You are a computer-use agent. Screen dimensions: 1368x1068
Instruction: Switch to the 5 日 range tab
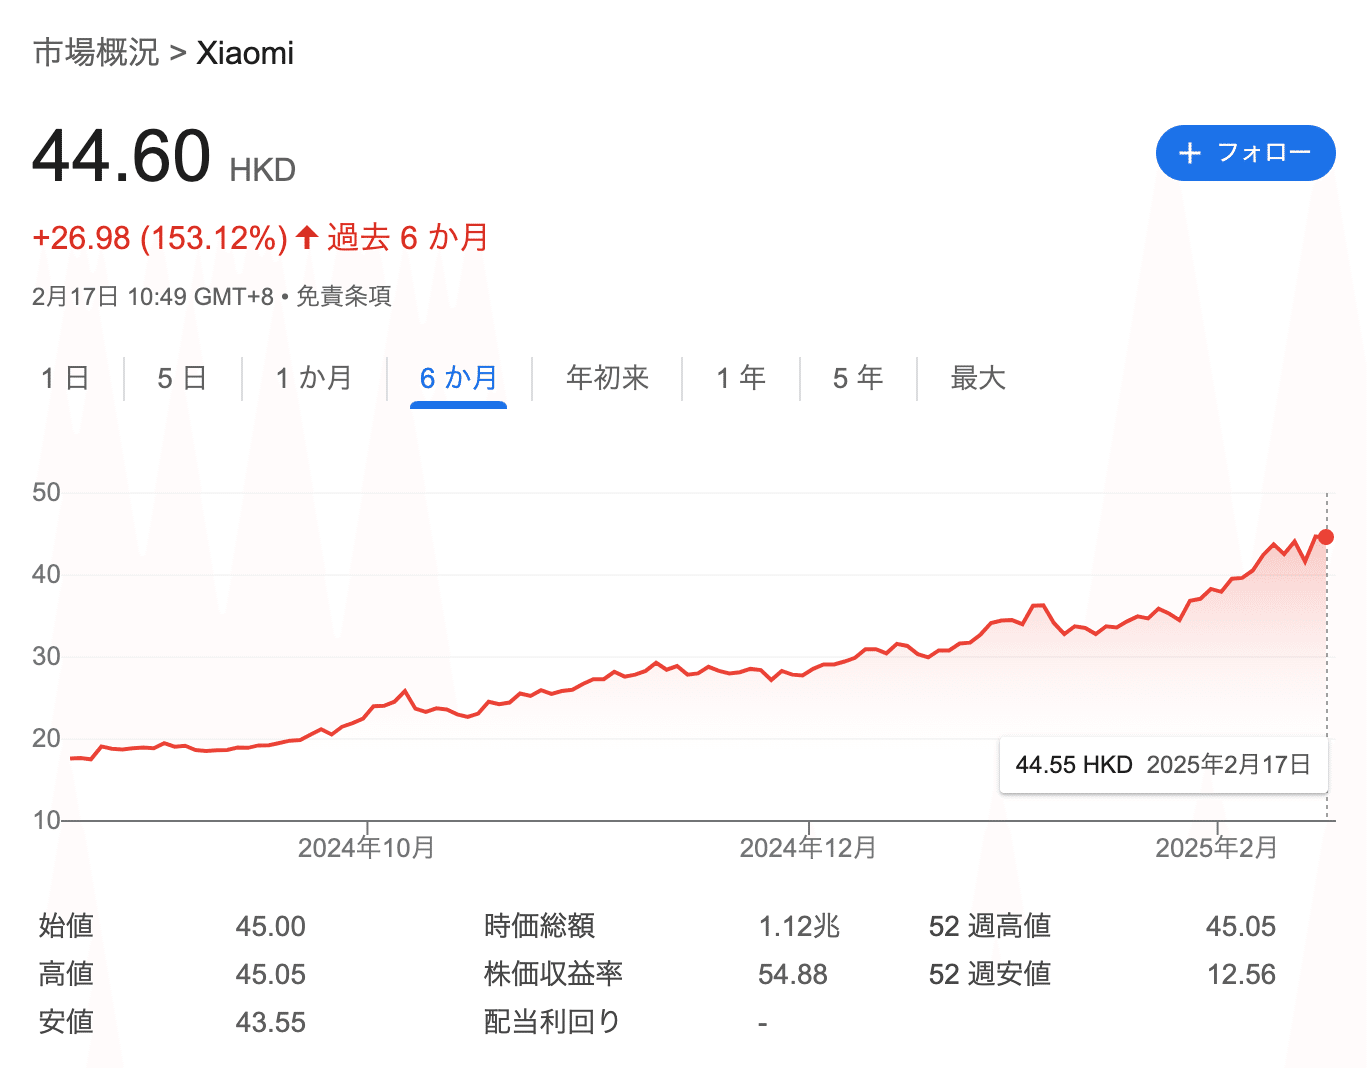click(182, 378)
